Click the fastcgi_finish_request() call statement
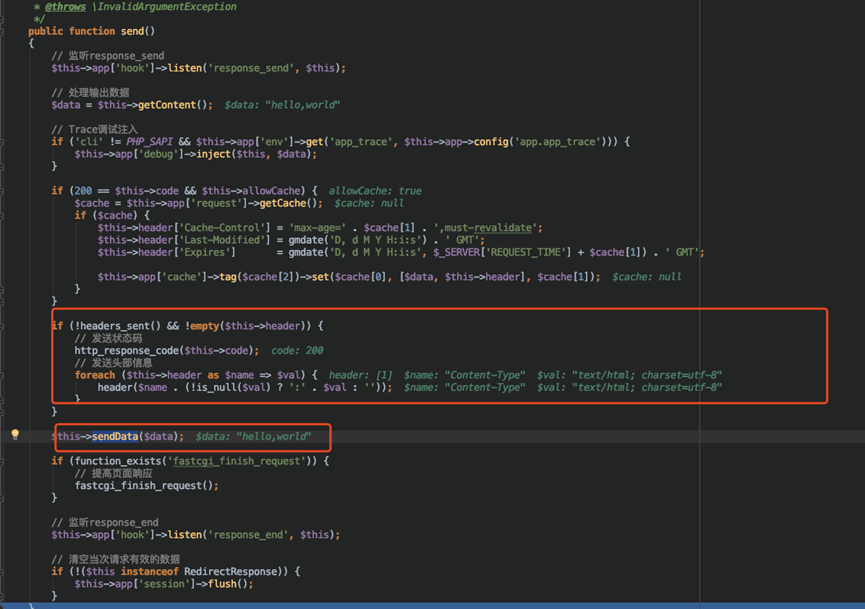The height and width of the screenshot is (609, 865). point(147,485)
